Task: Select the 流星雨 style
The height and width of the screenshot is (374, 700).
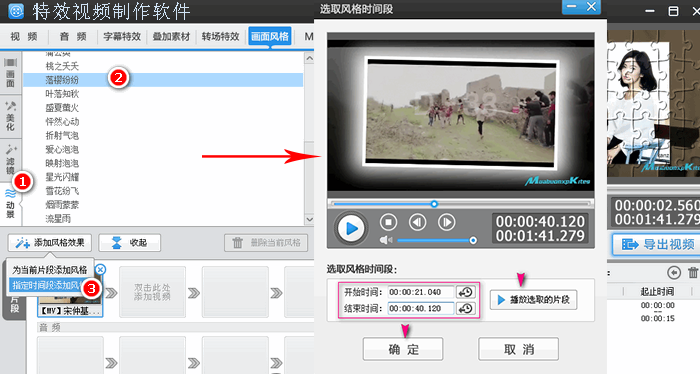Action: point(58,218)
